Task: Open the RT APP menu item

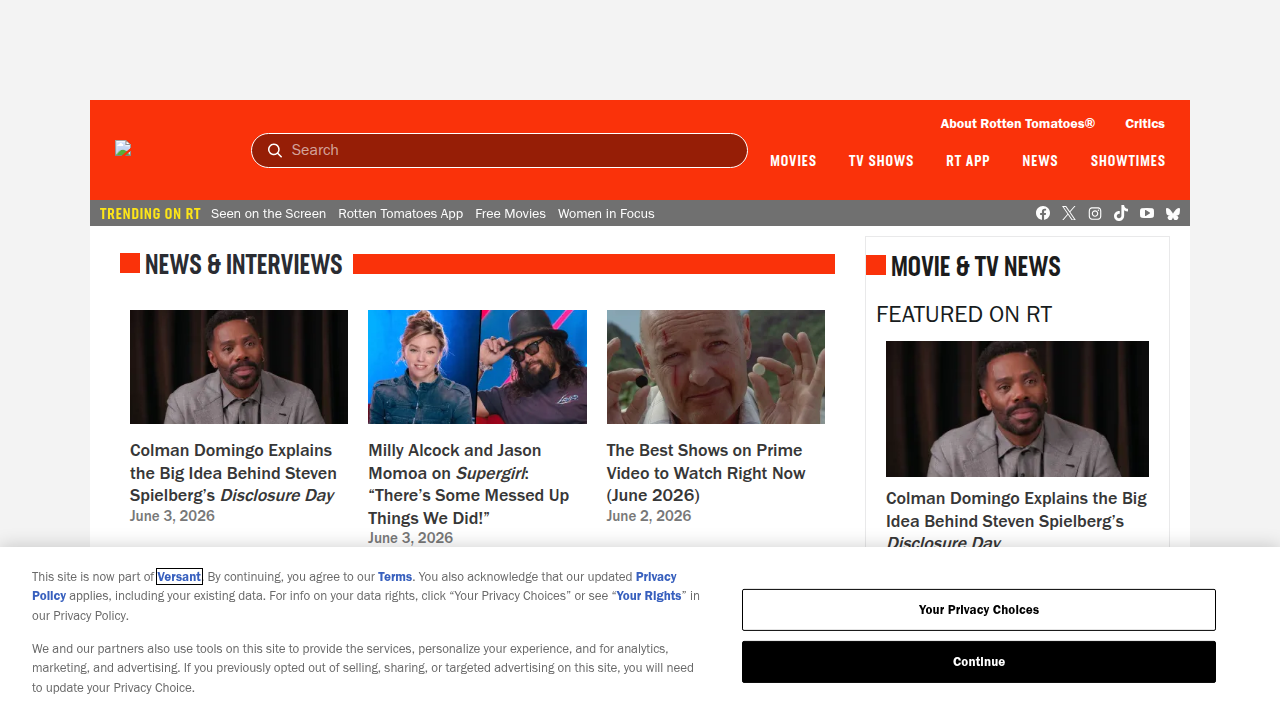Action: click(968, 161)
